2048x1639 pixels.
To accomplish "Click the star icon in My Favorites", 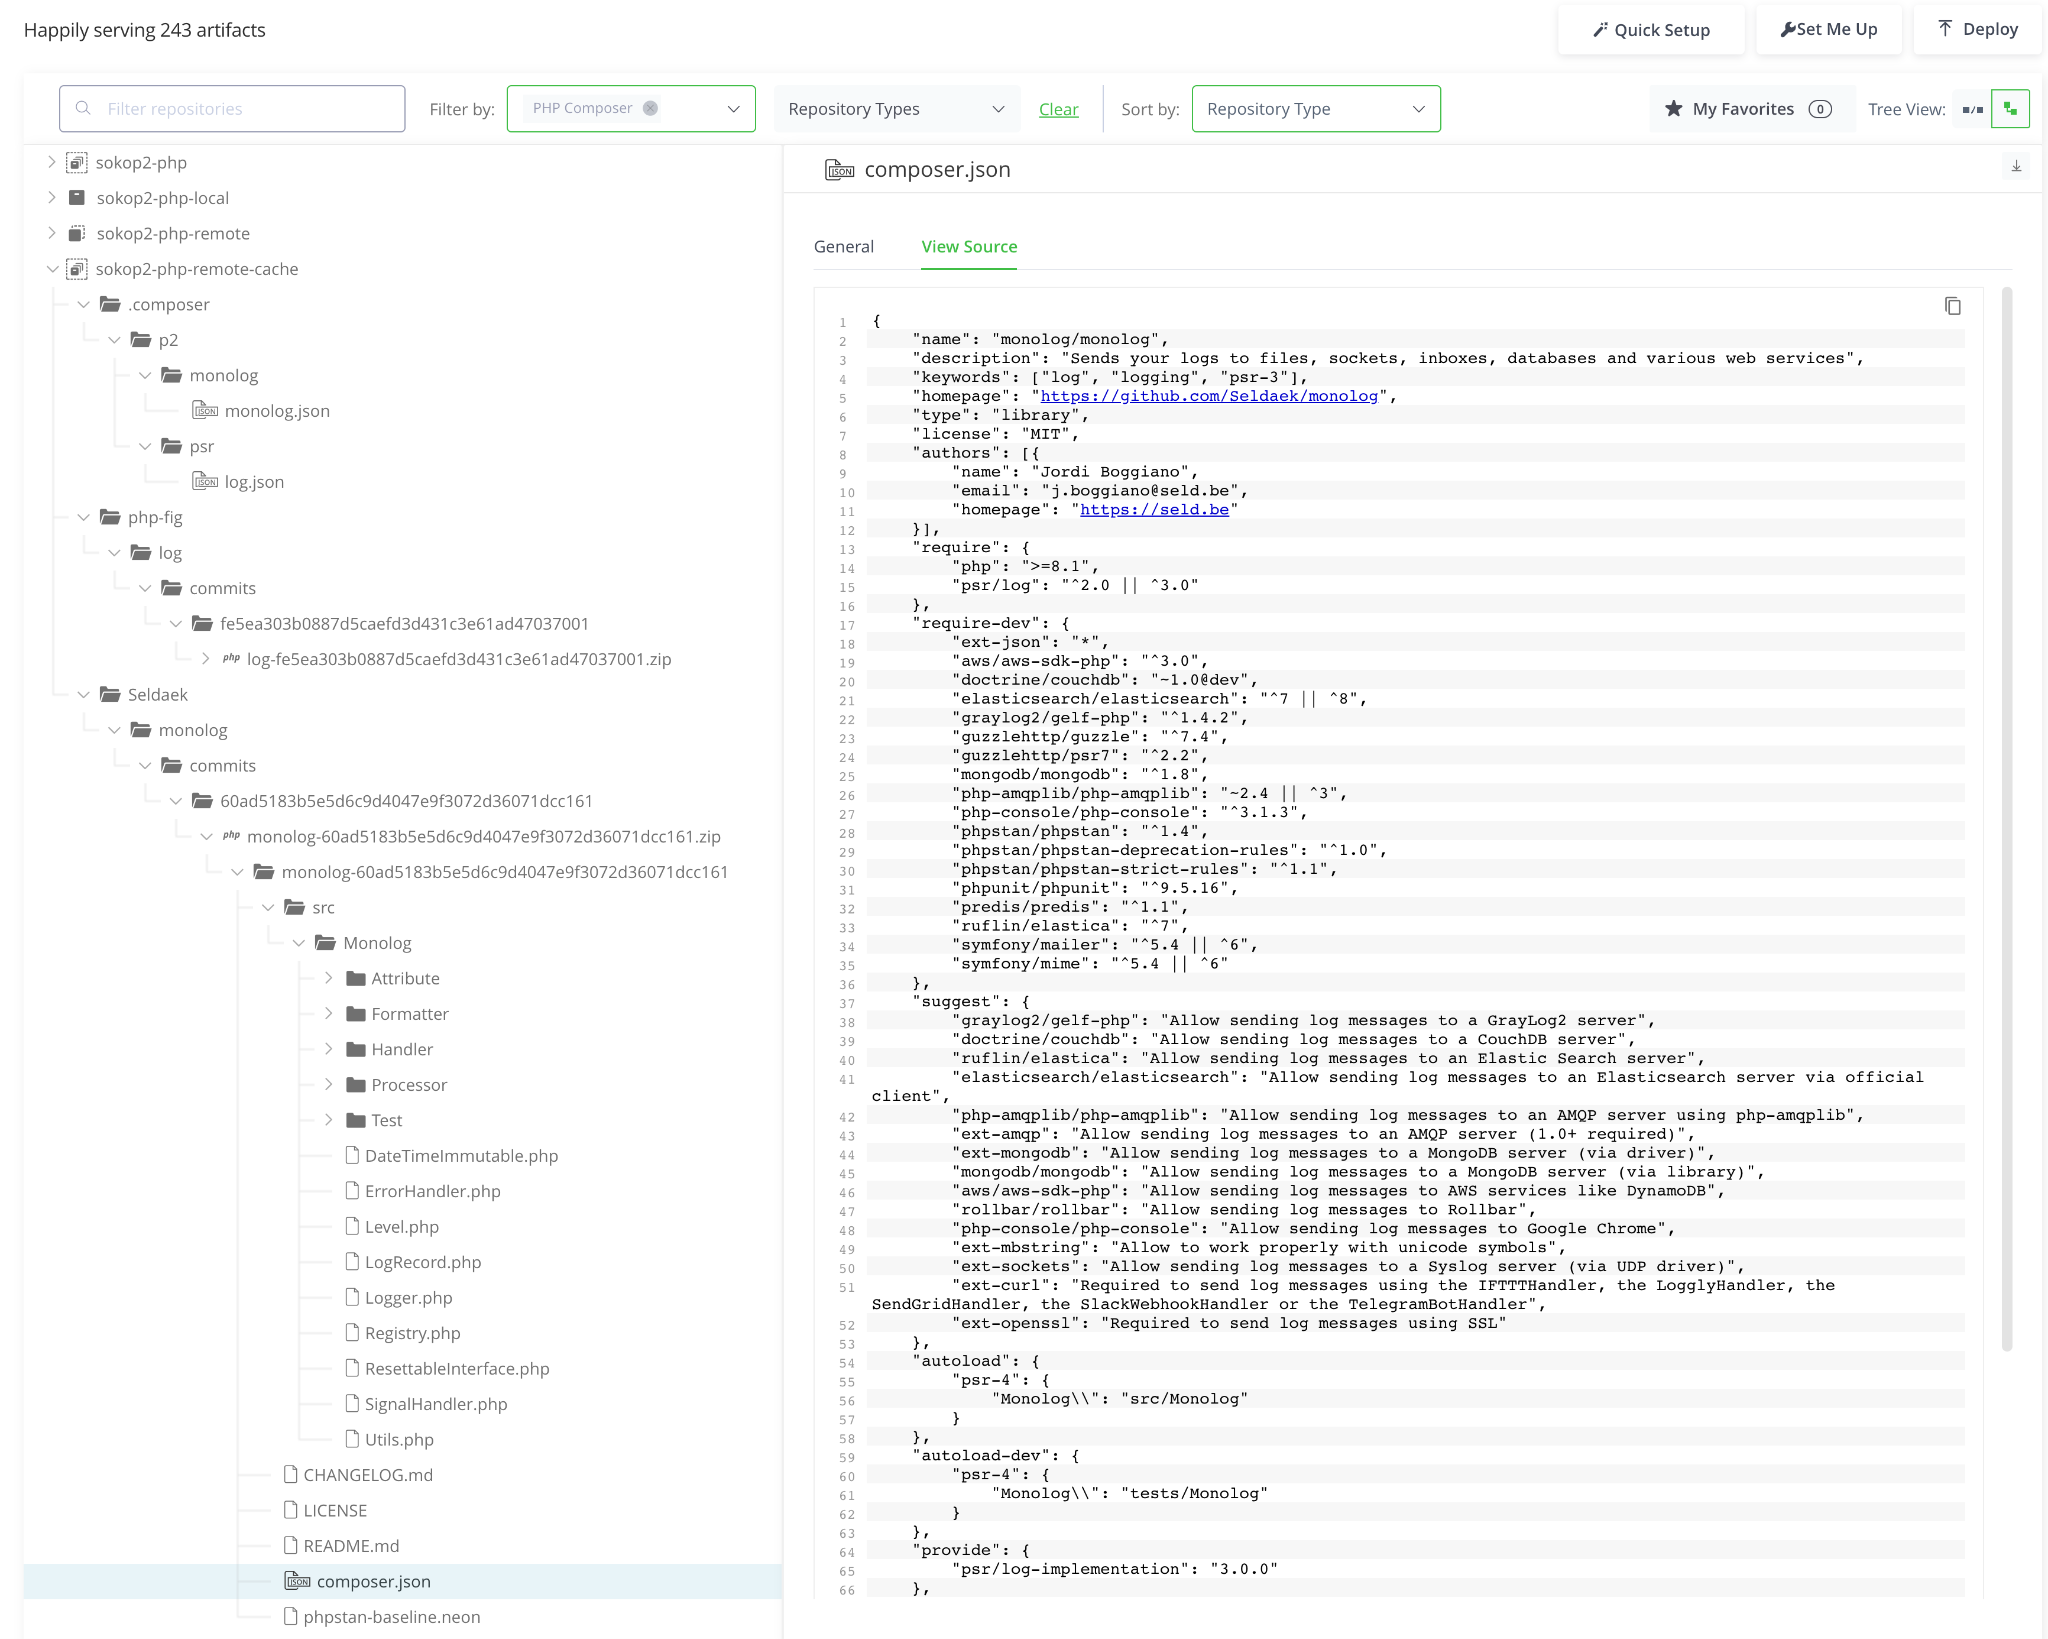I will point(1674,109).
